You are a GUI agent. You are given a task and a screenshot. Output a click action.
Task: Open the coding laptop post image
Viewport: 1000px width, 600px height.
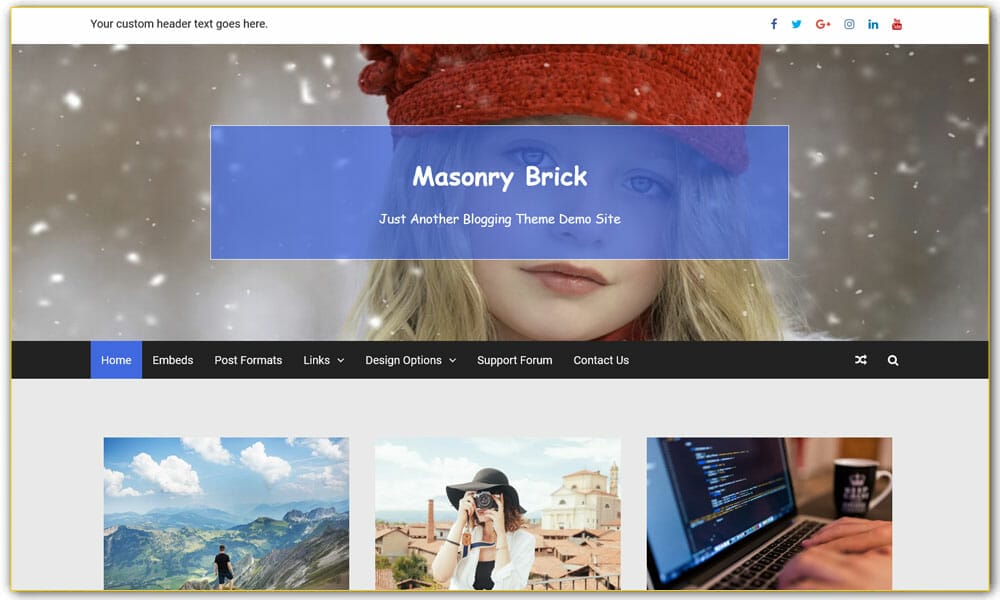(x=768, y=513)
